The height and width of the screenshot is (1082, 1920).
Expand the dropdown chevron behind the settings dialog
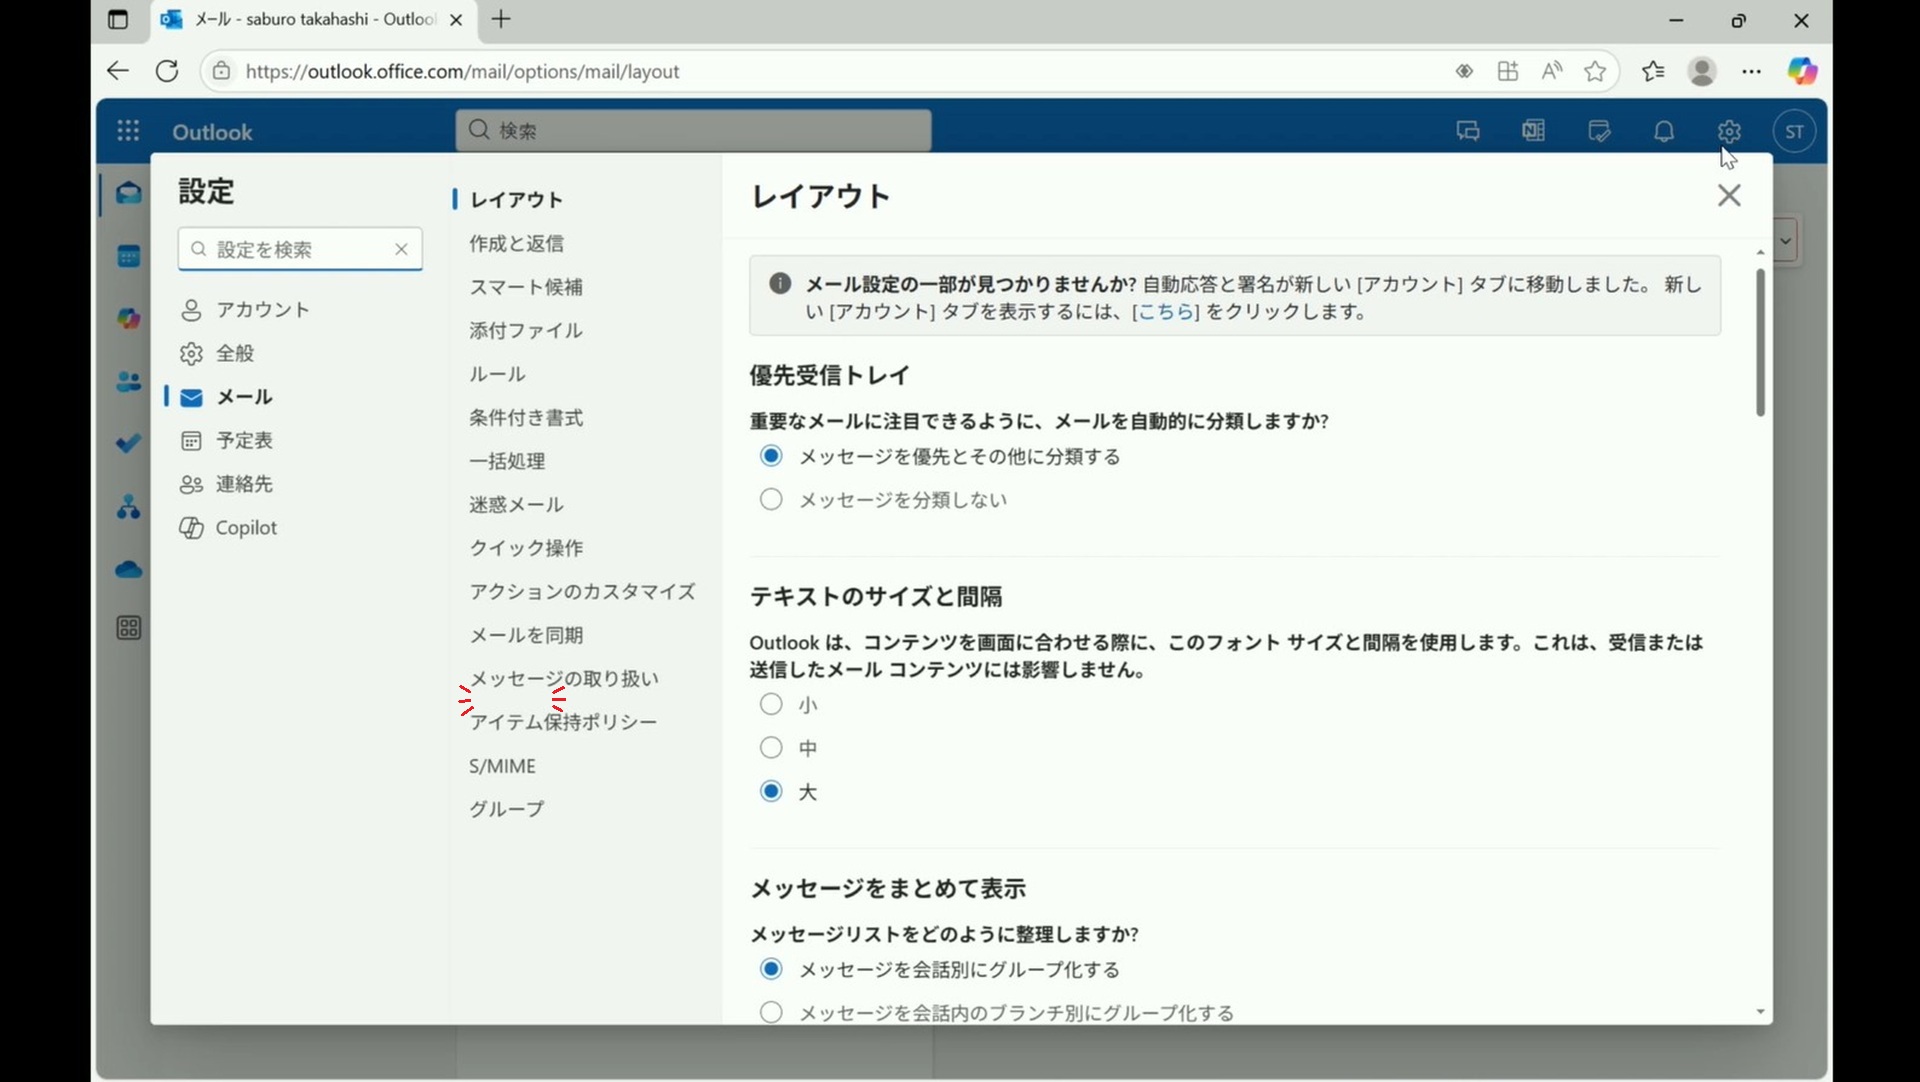1786,241
